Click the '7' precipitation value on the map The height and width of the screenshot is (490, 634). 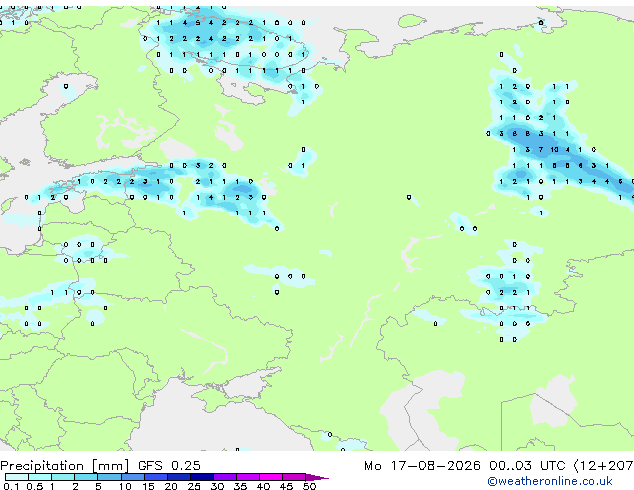click(x=541, y=150)
